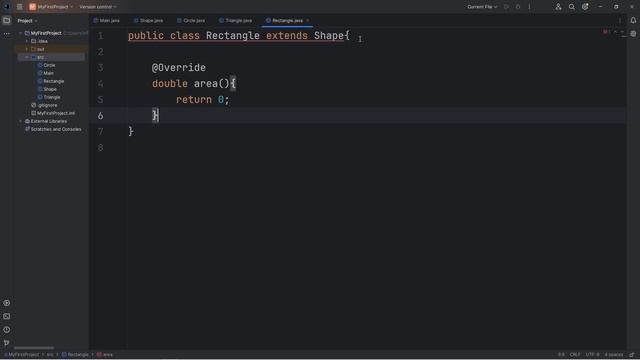Click the error indicator in editor
640x360 pixels.
[606, 32]
